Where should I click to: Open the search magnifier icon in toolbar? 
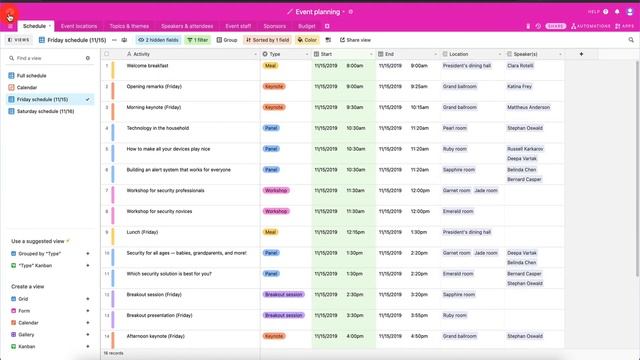click(631, 40)
